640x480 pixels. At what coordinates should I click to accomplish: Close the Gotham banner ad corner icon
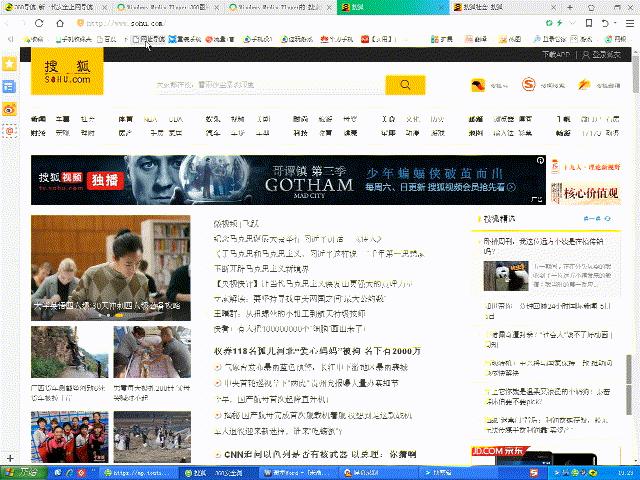pos(540,160)
